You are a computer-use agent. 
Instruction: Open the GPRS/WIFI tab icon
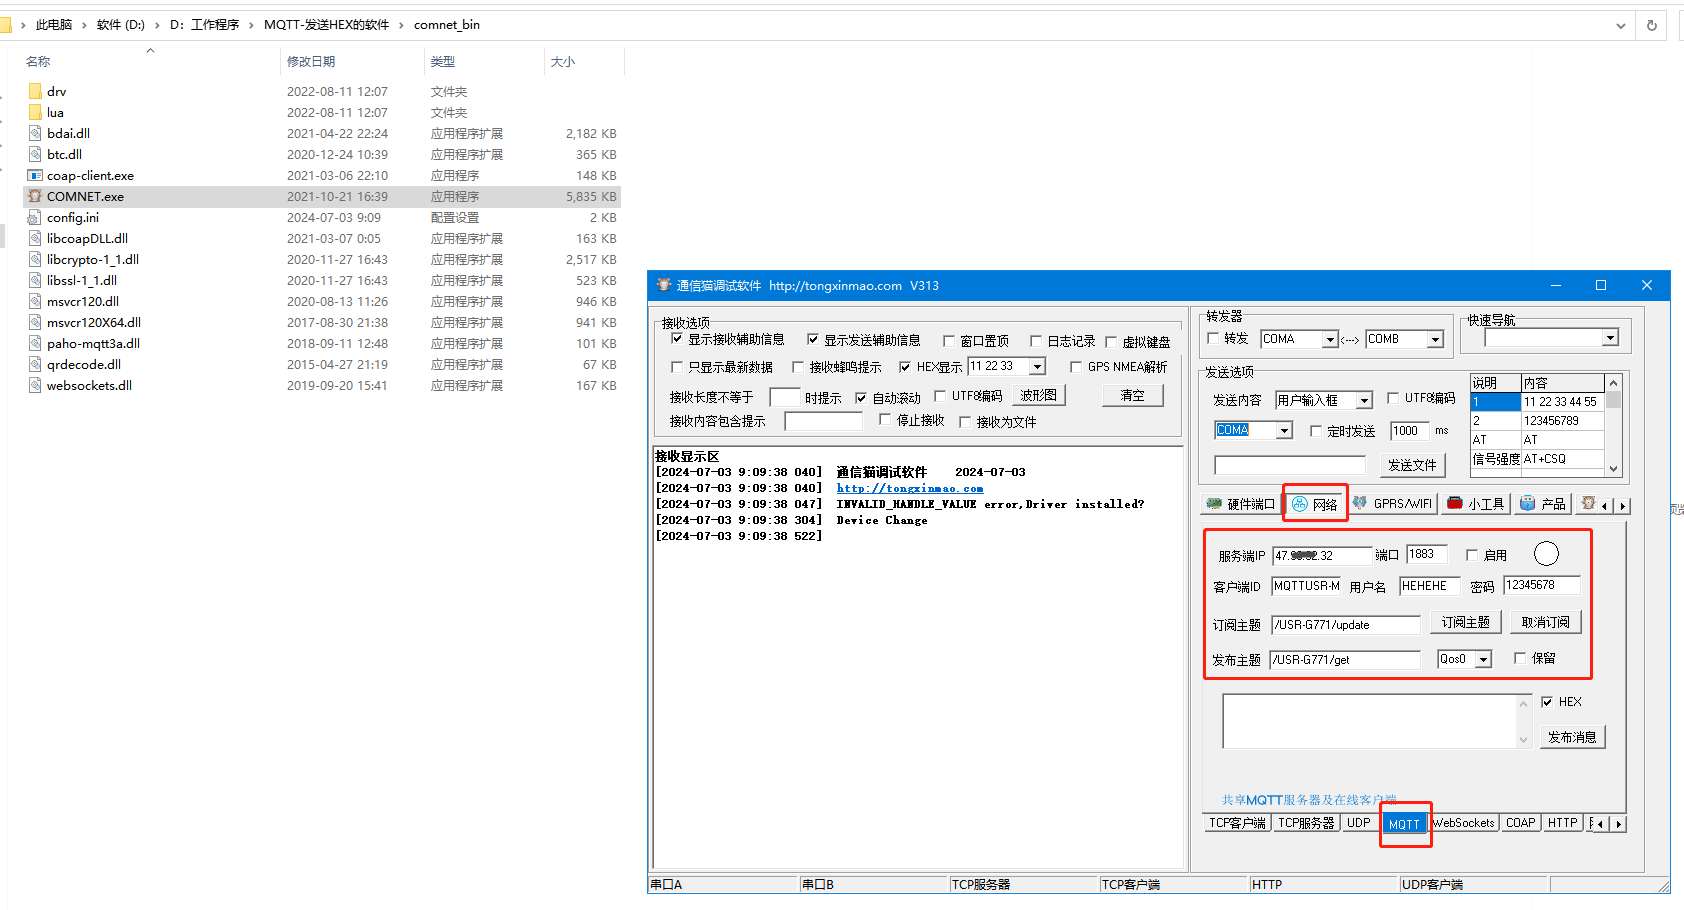(1360, 504)
